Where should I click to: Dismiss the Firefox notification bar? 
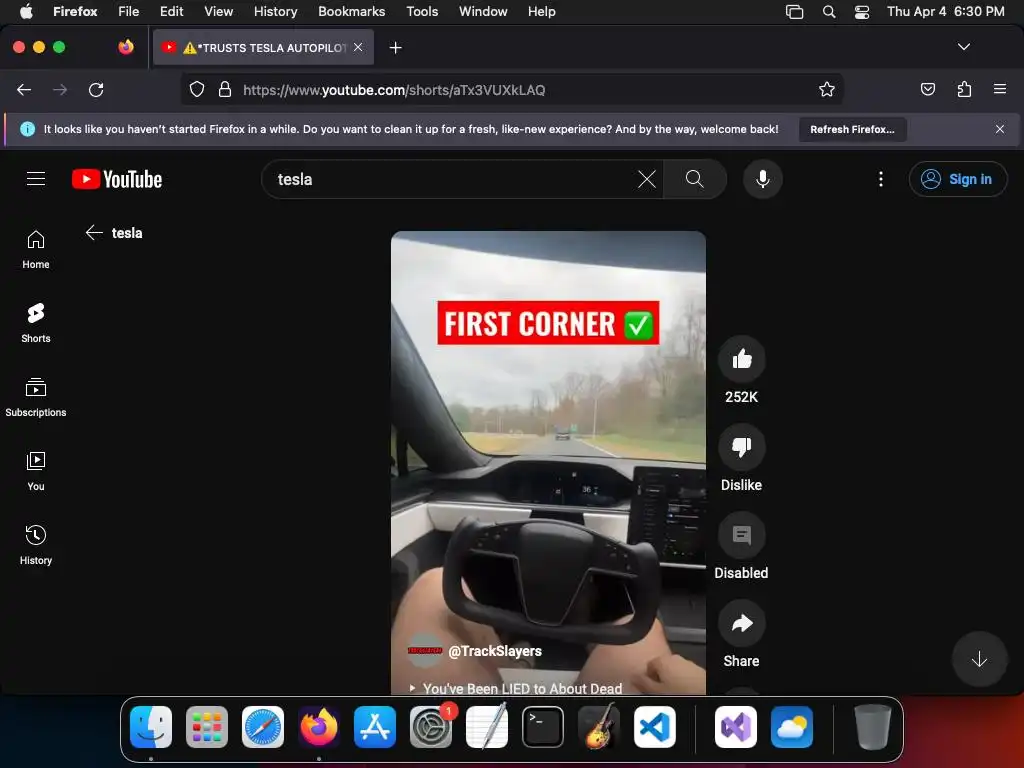coord(999,129)
